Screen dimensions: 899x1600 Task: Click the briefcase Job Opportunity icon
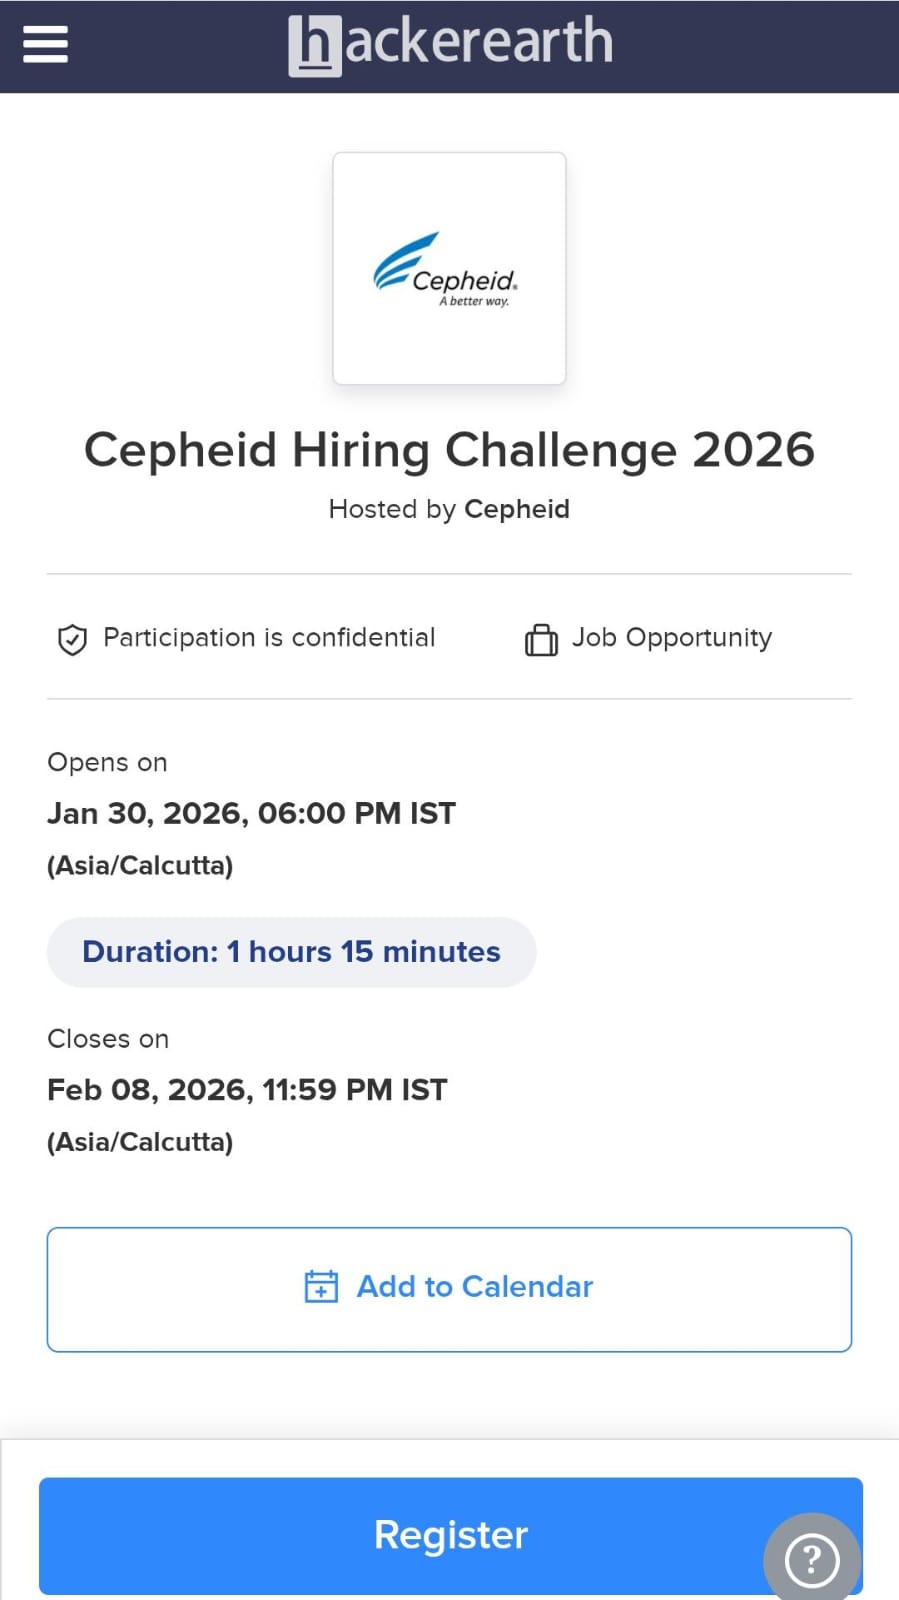click(x=541, y=639)
